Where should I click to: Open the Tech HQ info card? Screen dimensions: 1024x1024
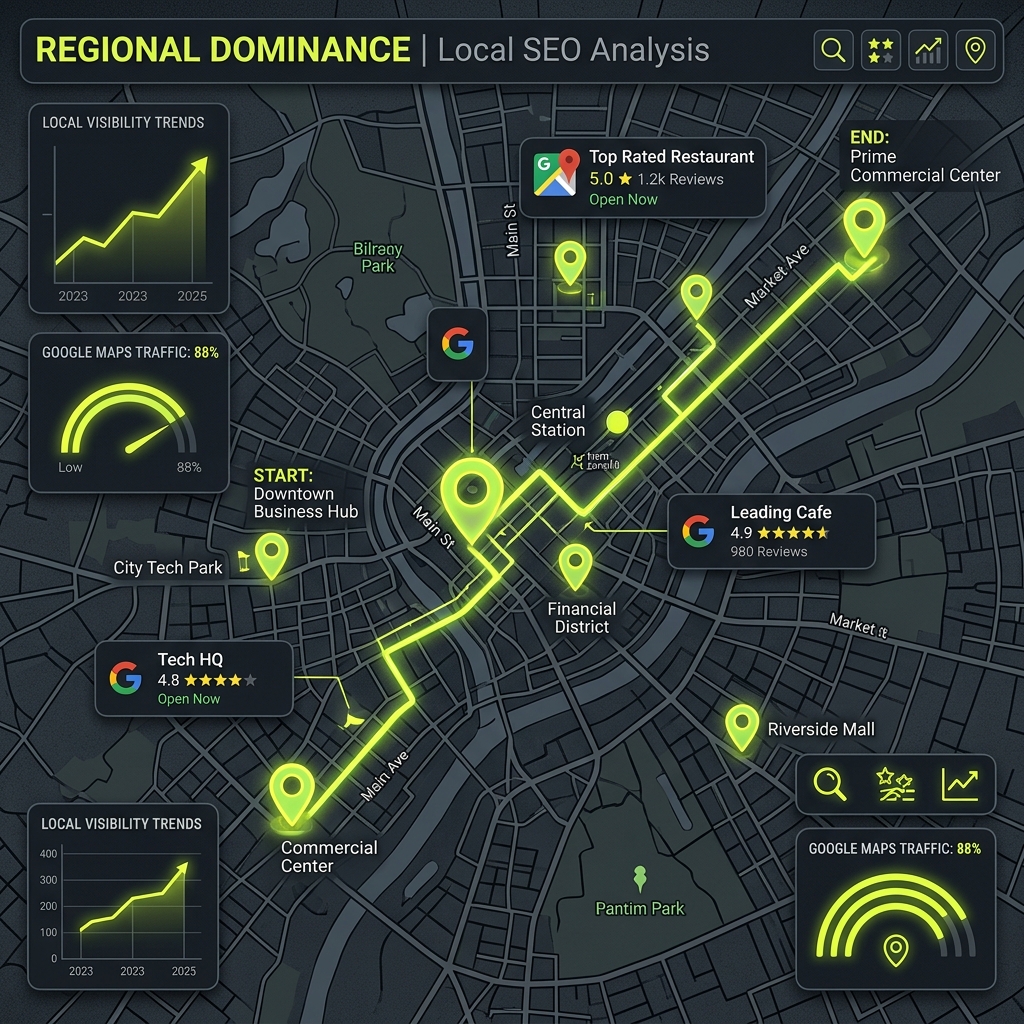click(x=194, y=679)
